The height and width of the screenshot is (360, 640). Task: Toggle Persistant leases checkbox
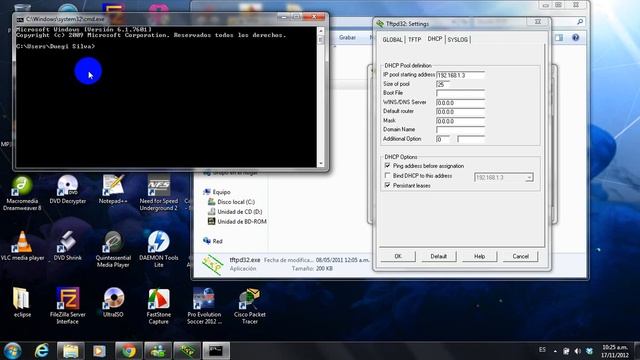click(x=387, y=185)
